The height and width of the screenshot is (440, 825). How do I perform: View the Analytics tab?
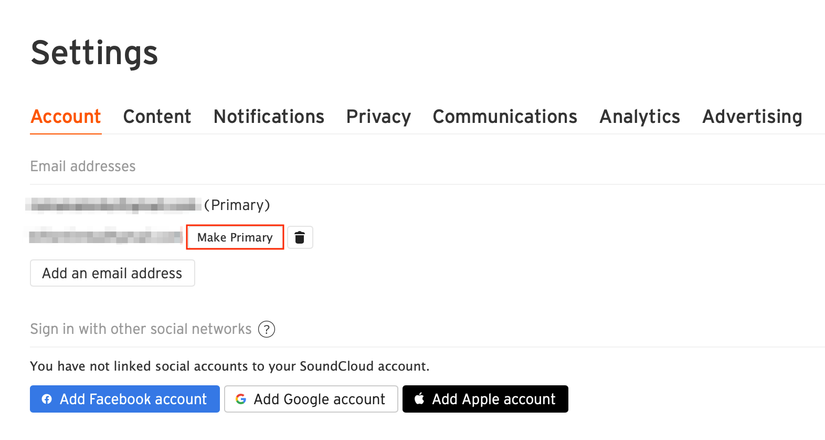click(x=640, y=116)
